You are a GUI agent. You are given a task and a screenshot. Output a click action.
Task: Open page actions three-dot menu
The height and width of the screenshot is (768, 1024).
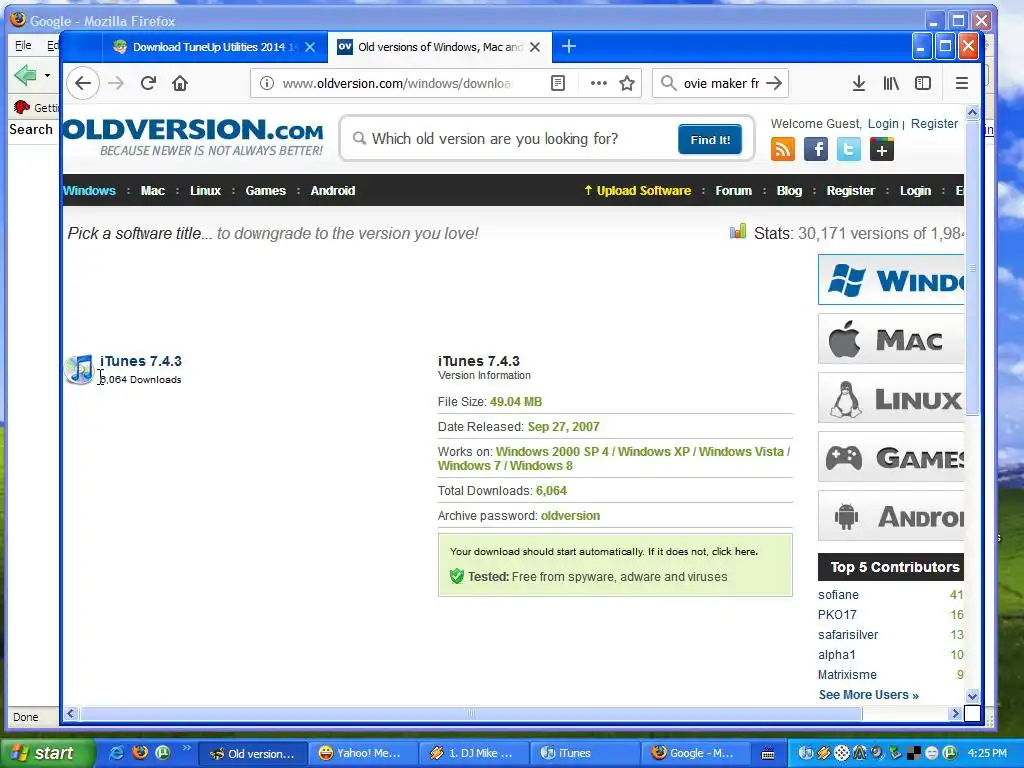598,83
